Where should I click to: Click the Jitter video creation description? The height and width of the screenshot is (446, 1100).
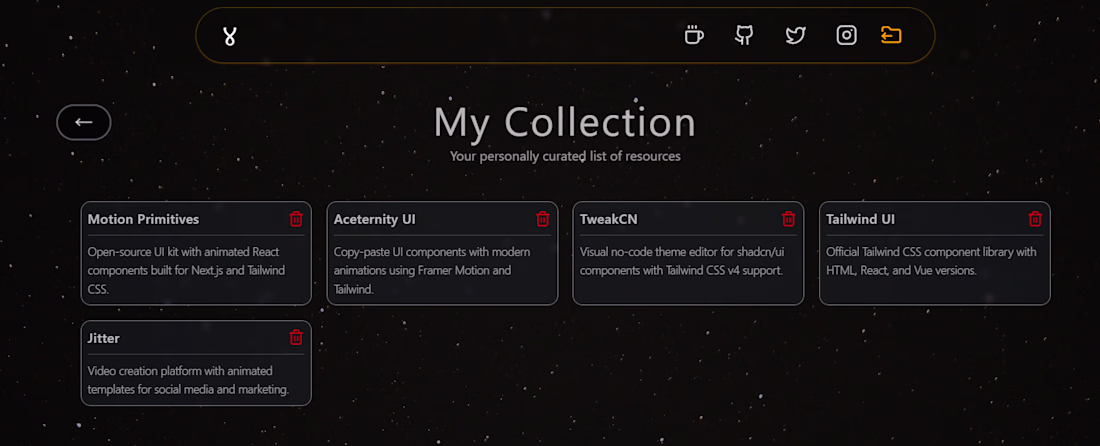tap(188, 380)
